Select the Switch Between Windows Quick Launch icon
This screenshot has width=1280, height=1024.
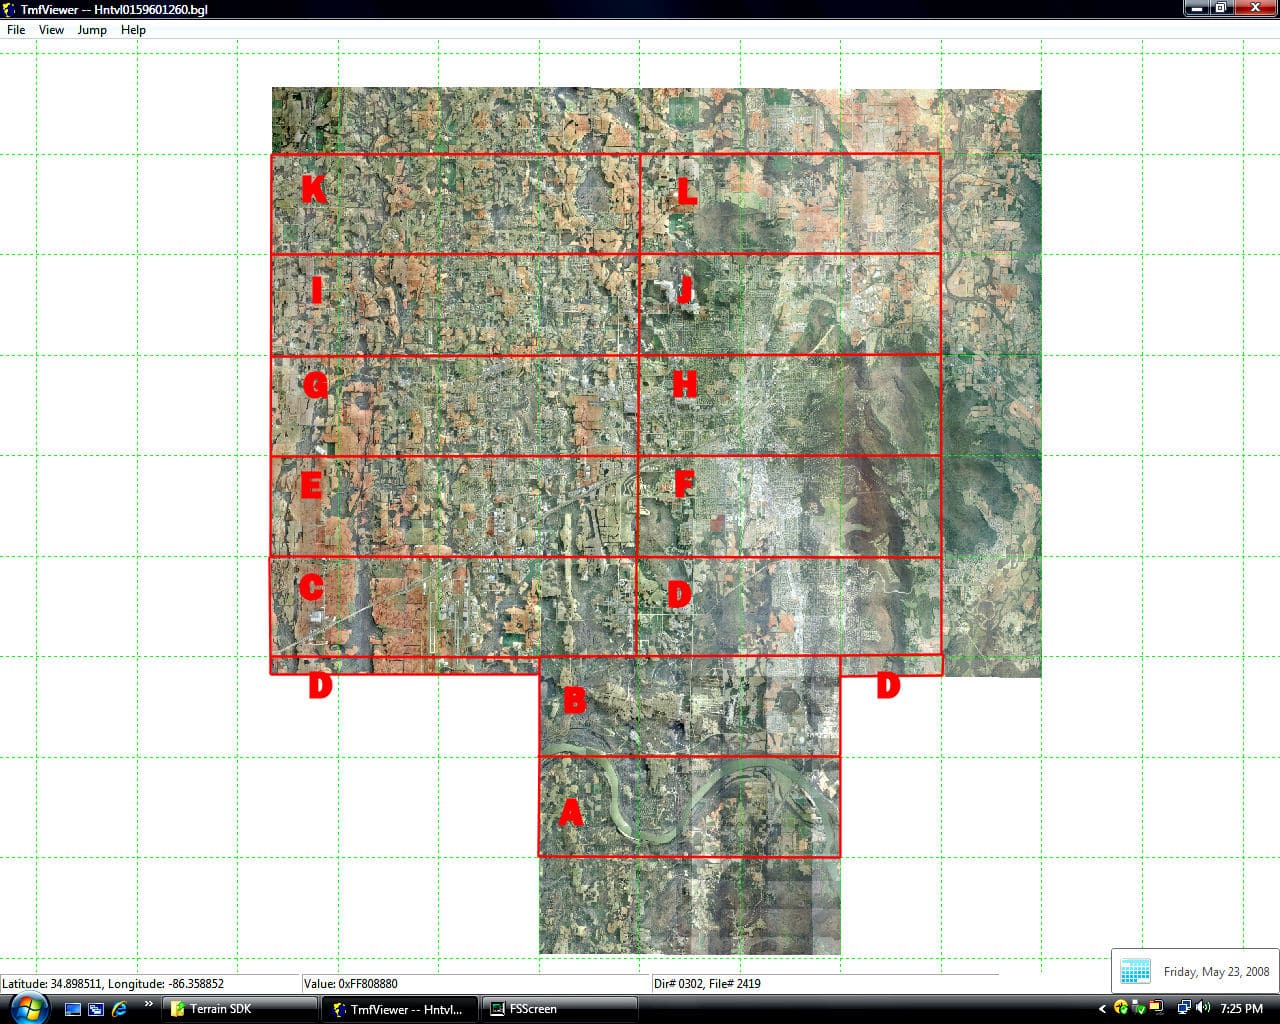click(96, 1009)
